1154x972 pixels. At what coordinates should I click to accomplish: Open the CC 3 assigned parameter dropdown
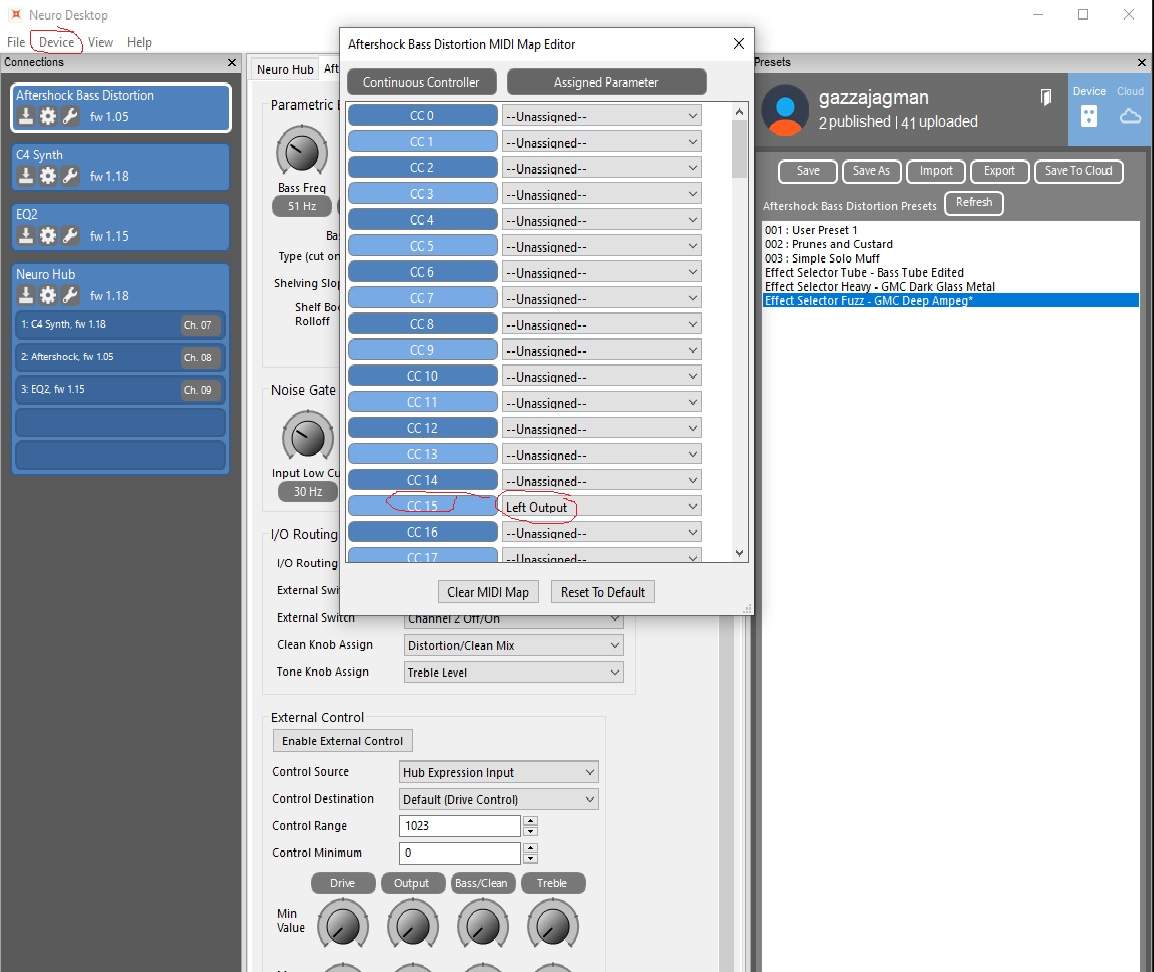click(x=601, y=194)
